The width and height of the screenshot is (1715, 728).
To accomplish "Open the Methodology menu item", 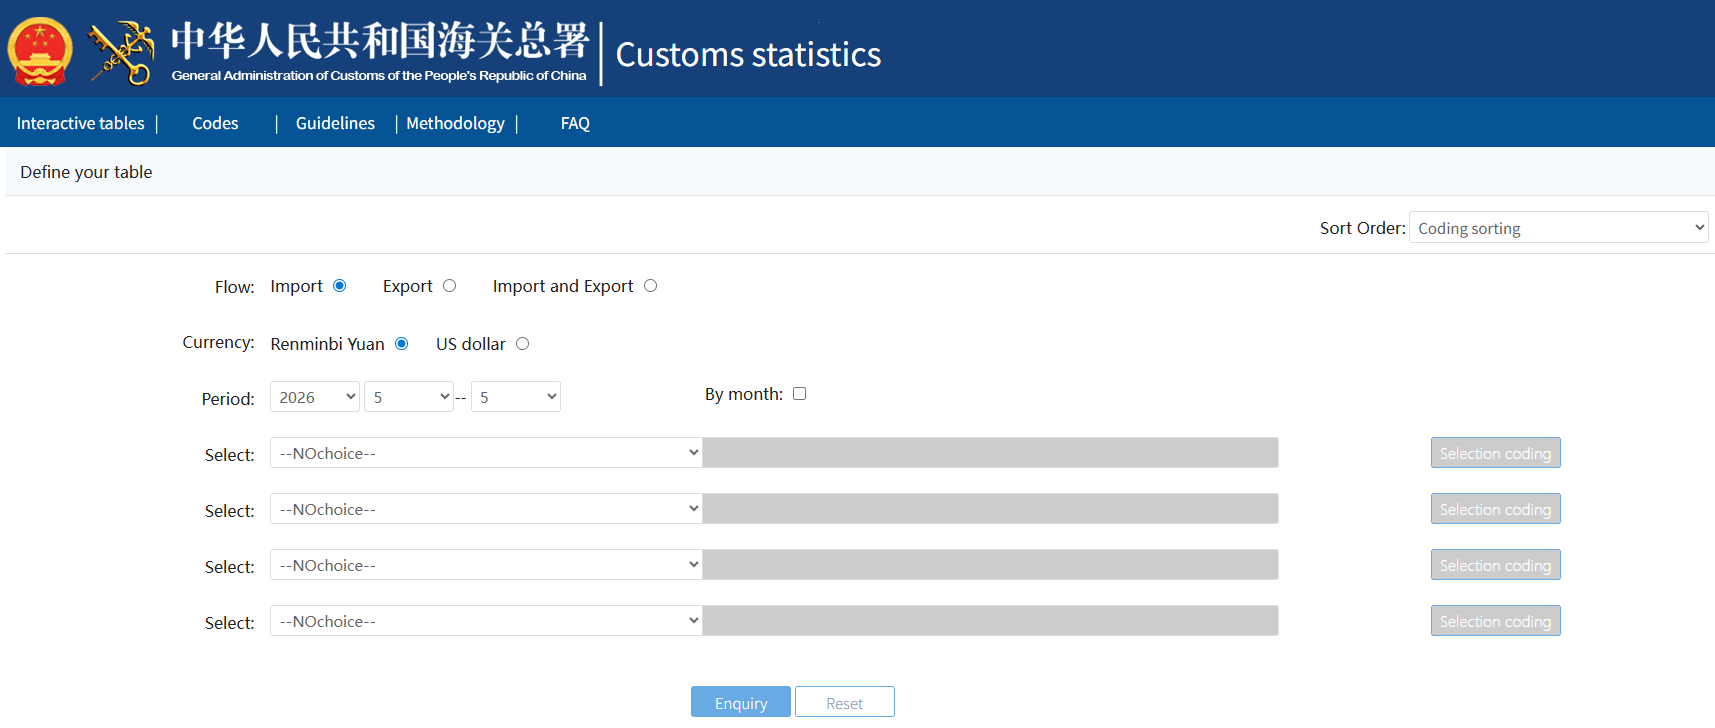I will tap(455, 123).
